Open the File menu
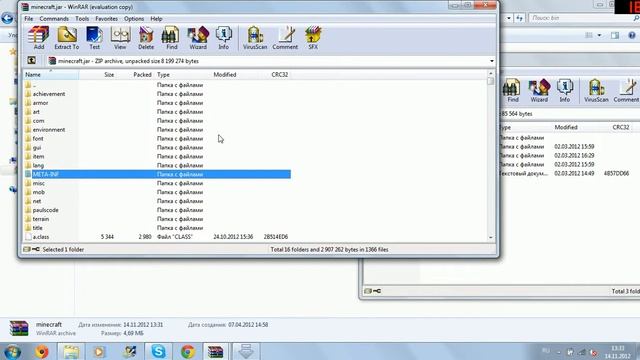This screenshot has width=640, height=360. click(29, 19)
